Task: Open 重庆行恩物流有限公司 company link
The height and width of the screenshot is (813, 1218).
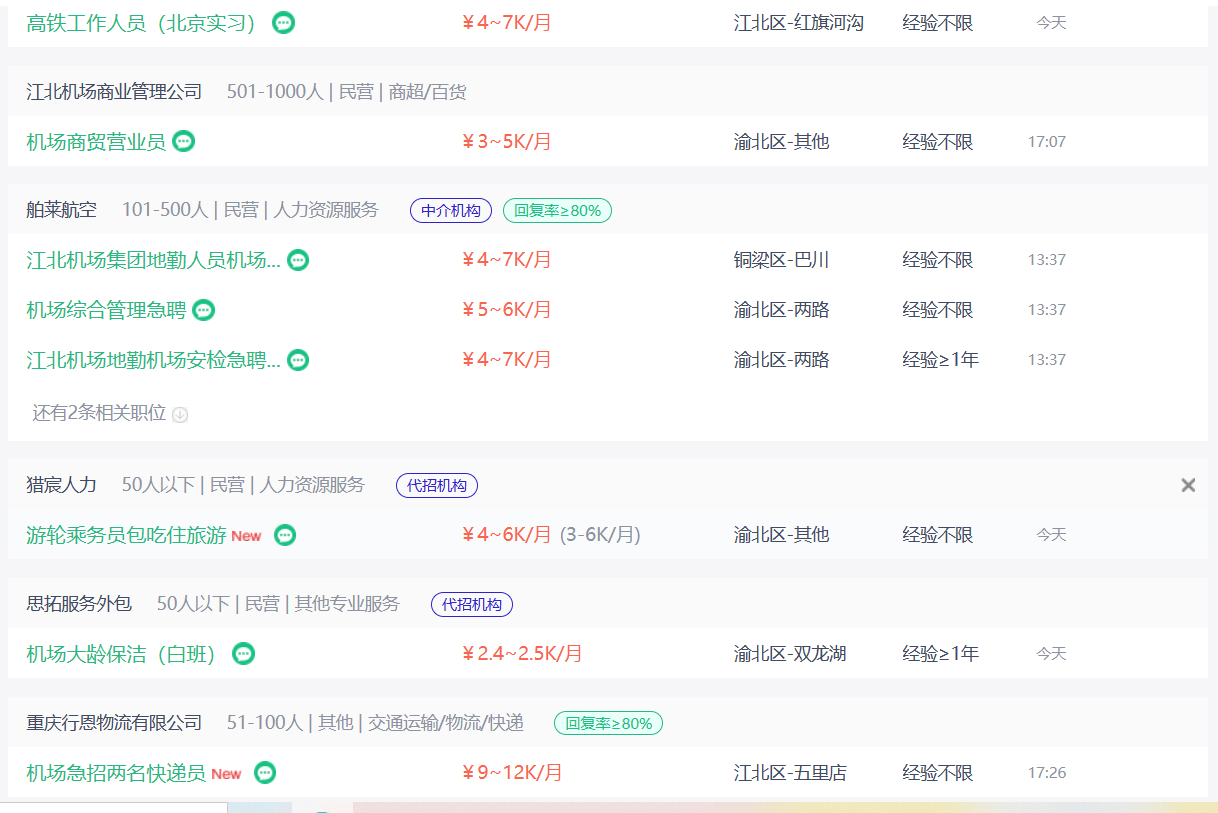Action: (114, 722)
